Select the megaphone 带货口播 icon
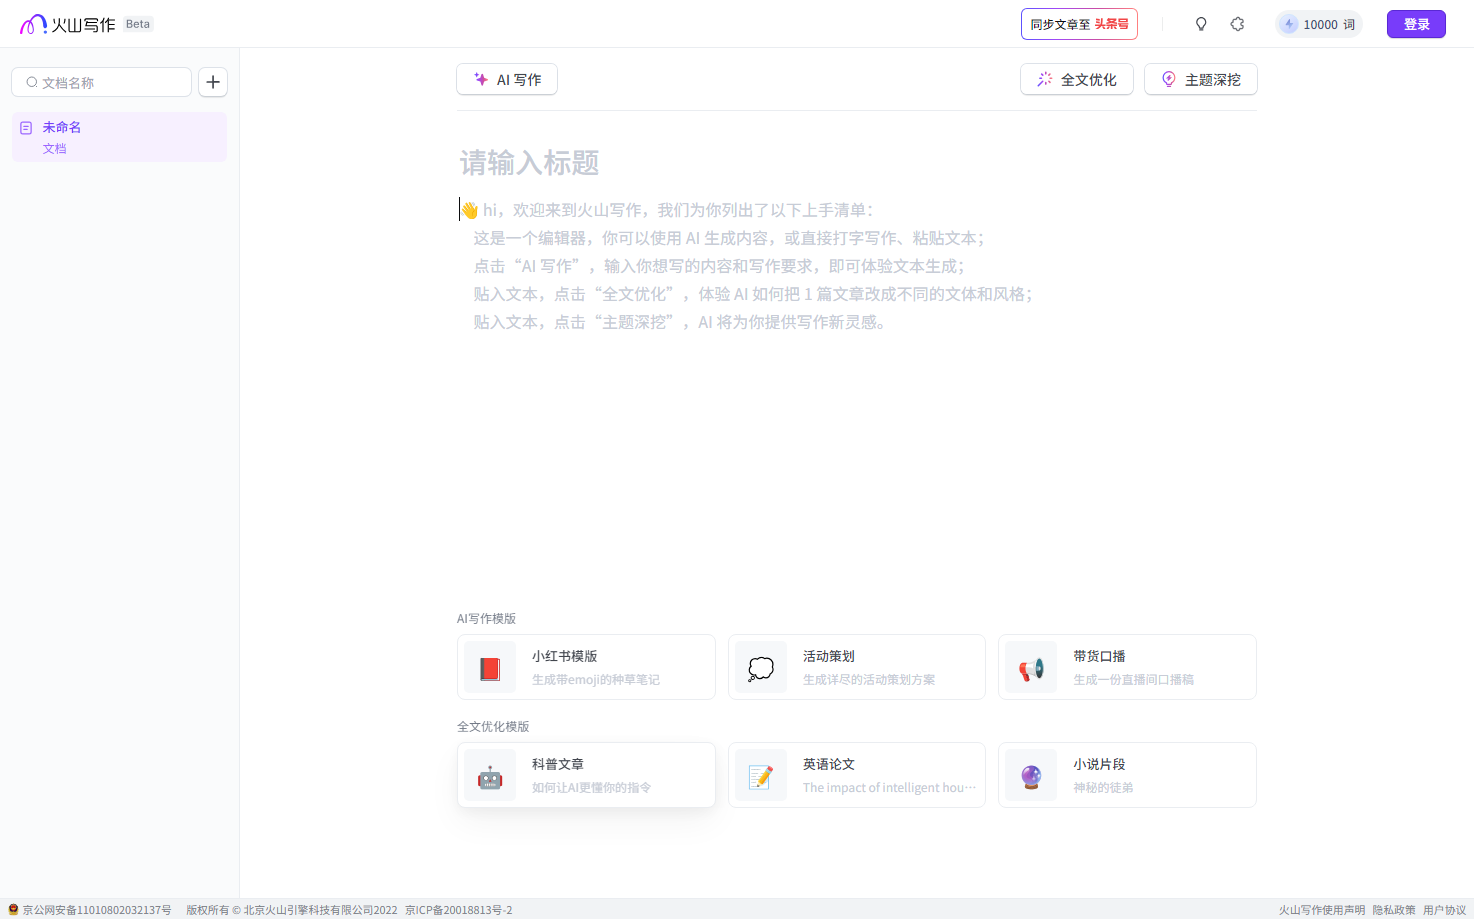Screen dimensions: 1474x919 click(x=1031, y=668)
